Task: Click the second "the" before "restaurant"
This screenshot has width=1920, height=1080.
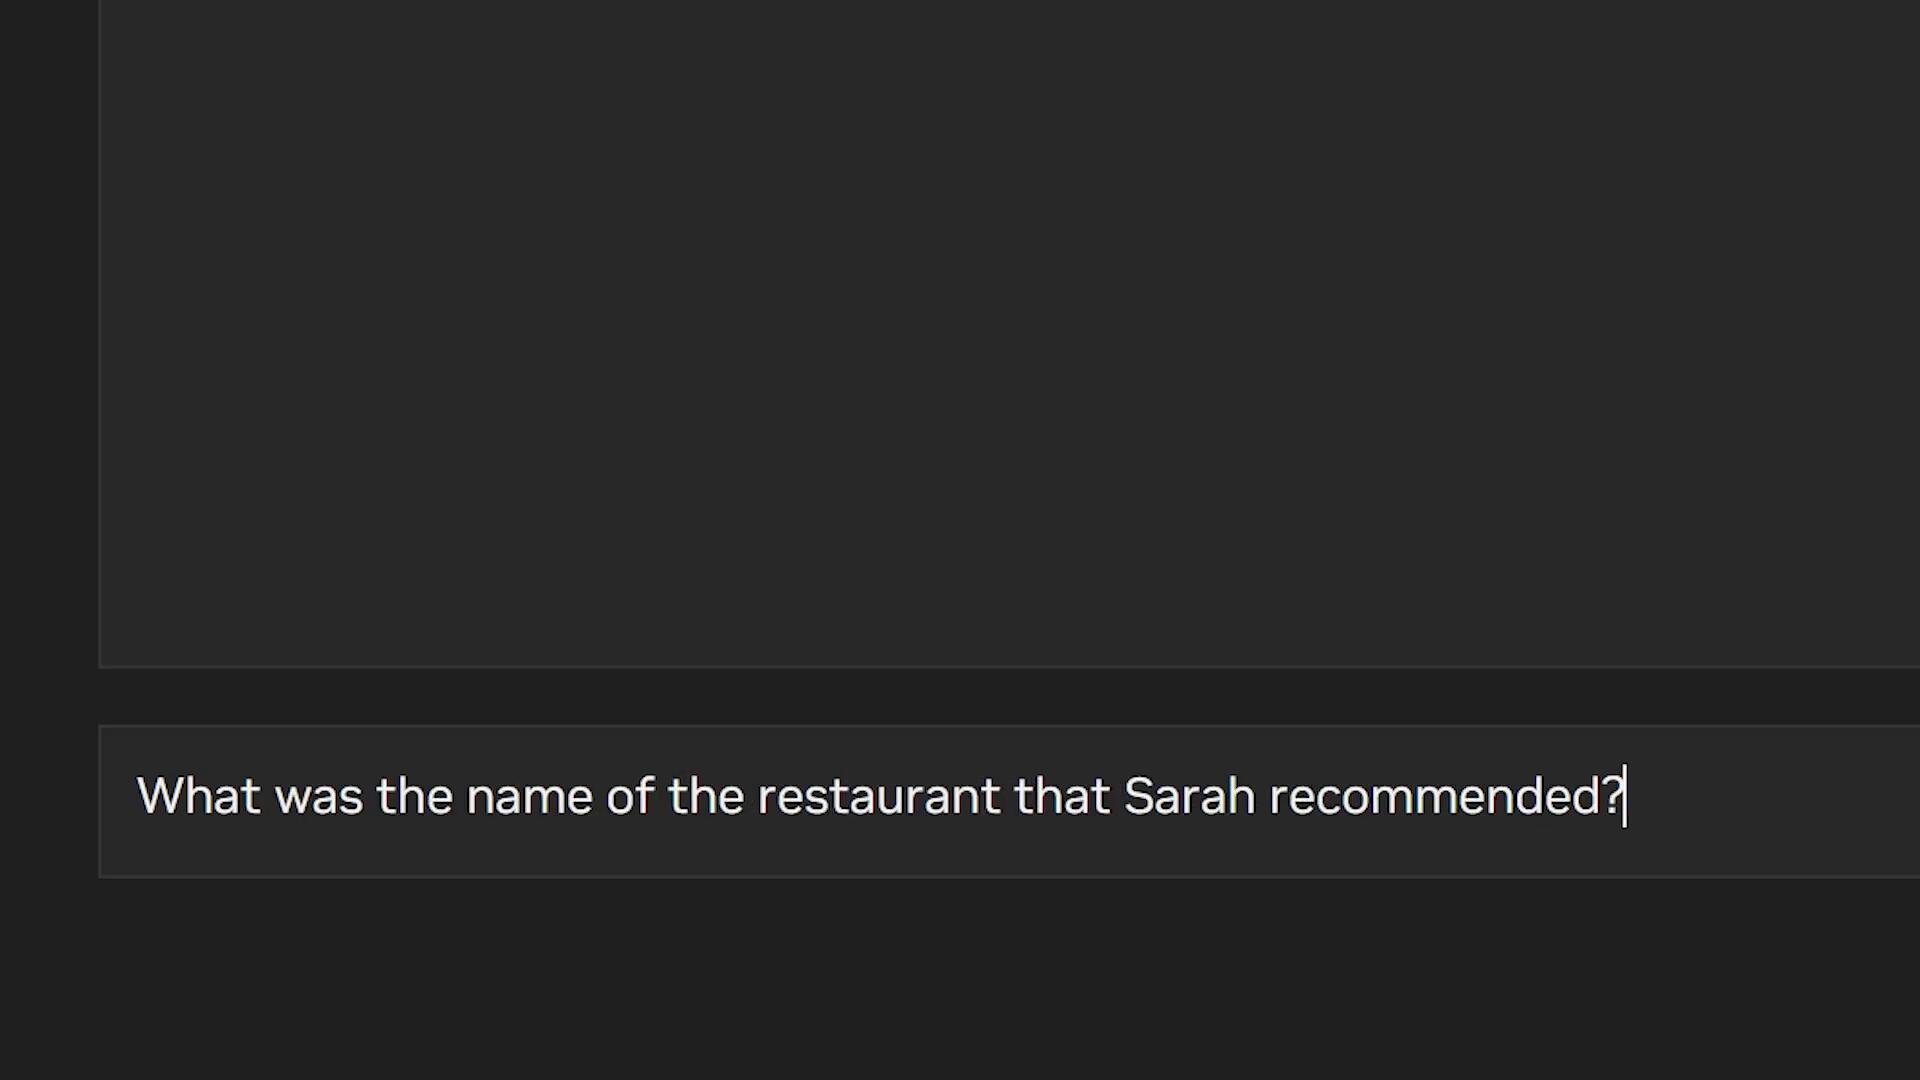Action: click(x=706, y=797)
